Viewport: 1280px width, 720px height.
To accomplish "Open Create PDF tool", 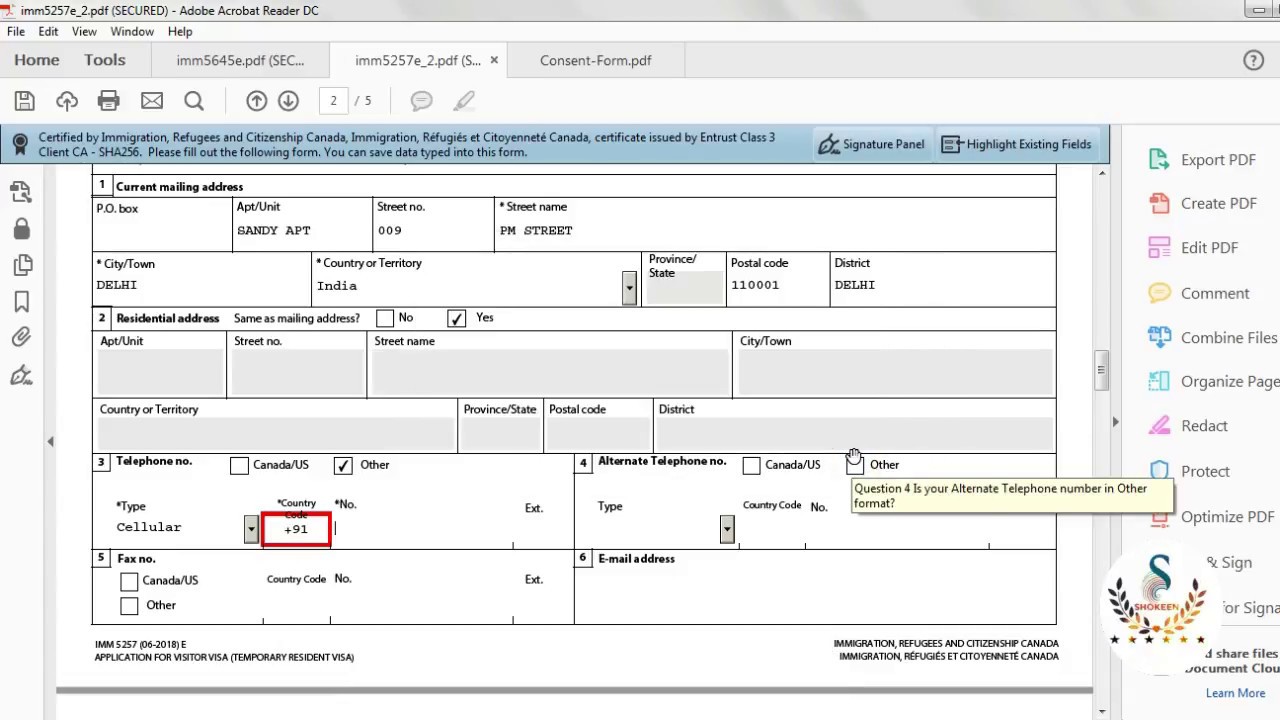I will [1203, 203].
